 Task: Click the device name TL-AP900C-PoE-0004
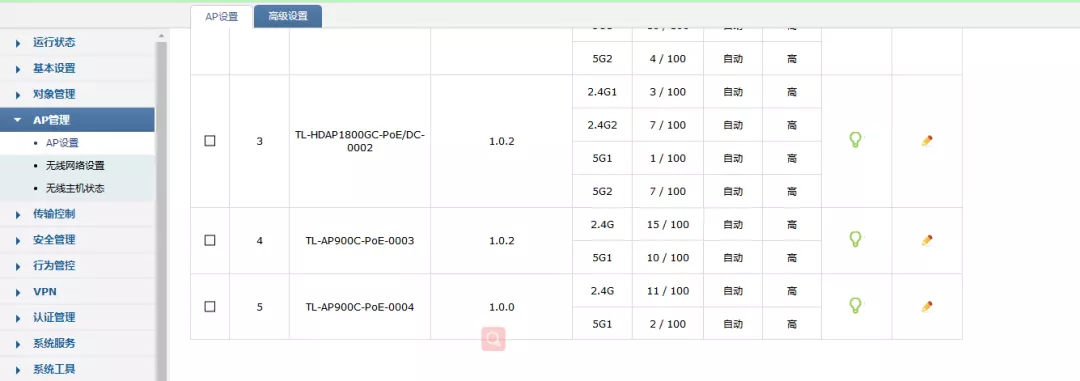[360, 307]
